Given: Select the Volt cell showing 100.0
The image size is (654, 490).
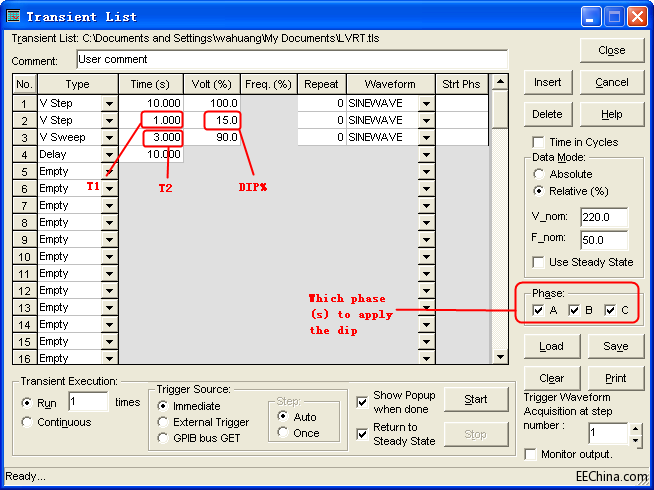Looking at the screenshot, I should point(212,103).
